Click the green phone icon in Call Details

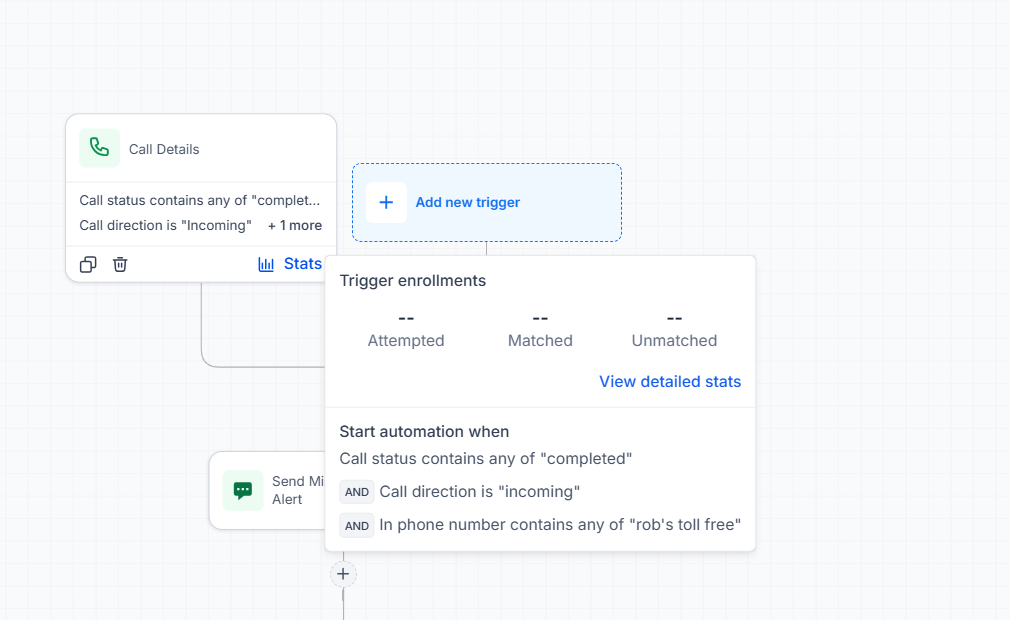coord(99,148)
